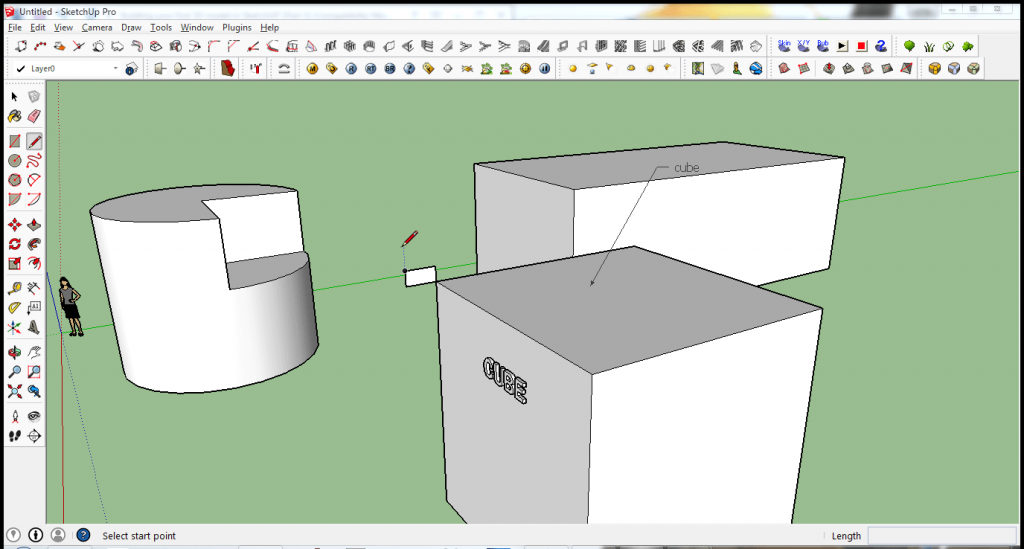Open the File menu
The height and width of the screenshot is (549, 1024).
pos(15,27)
